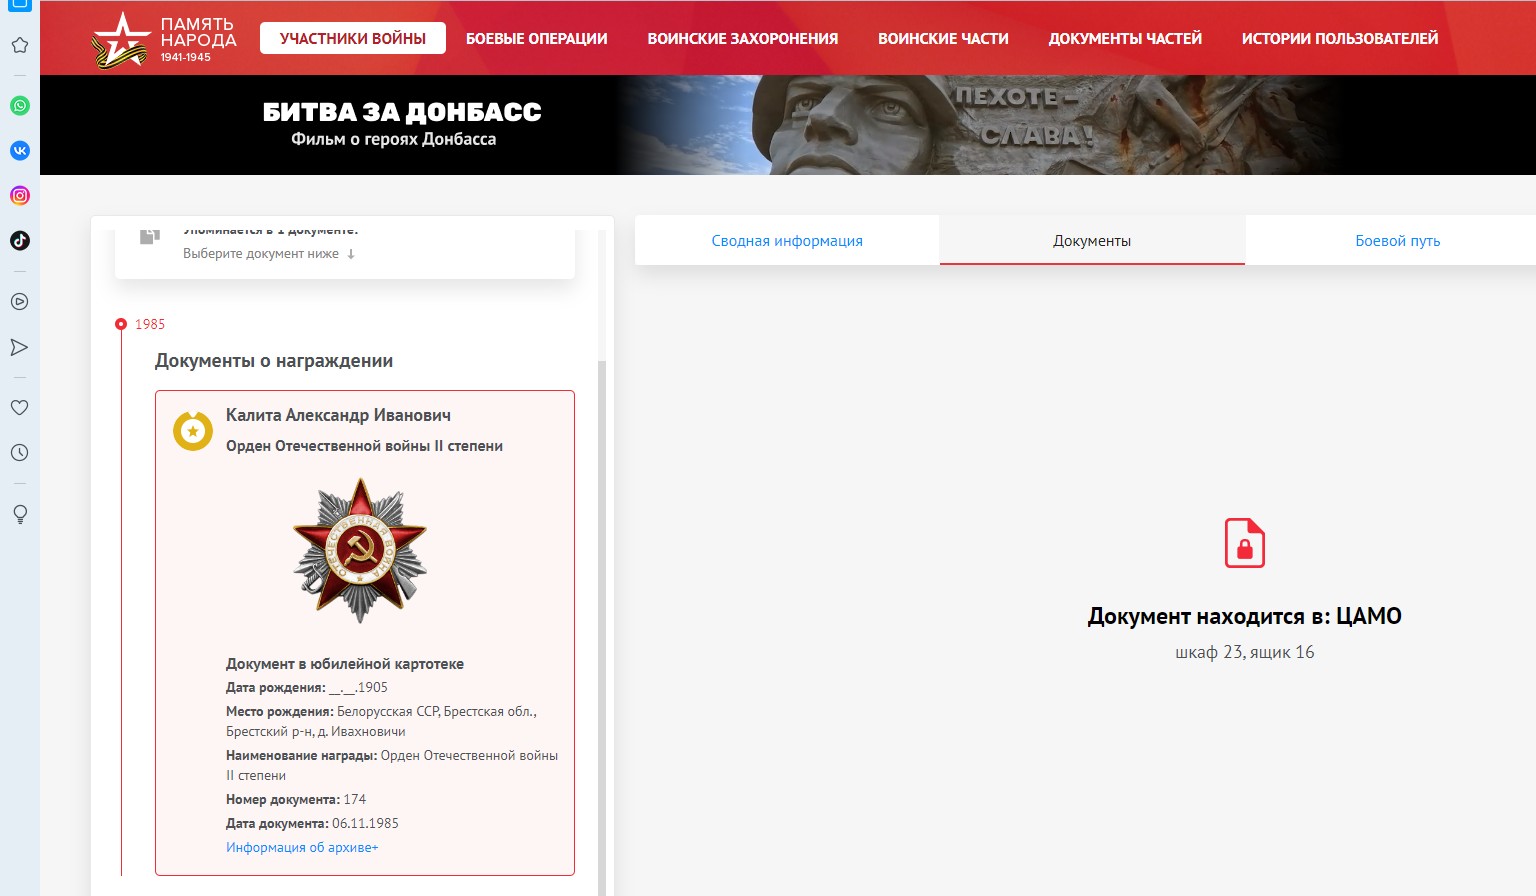Image resolution: width=1536 pixels, height=896 pixels.
Task: Click the 'Участники войны' button
Action: 353,39
